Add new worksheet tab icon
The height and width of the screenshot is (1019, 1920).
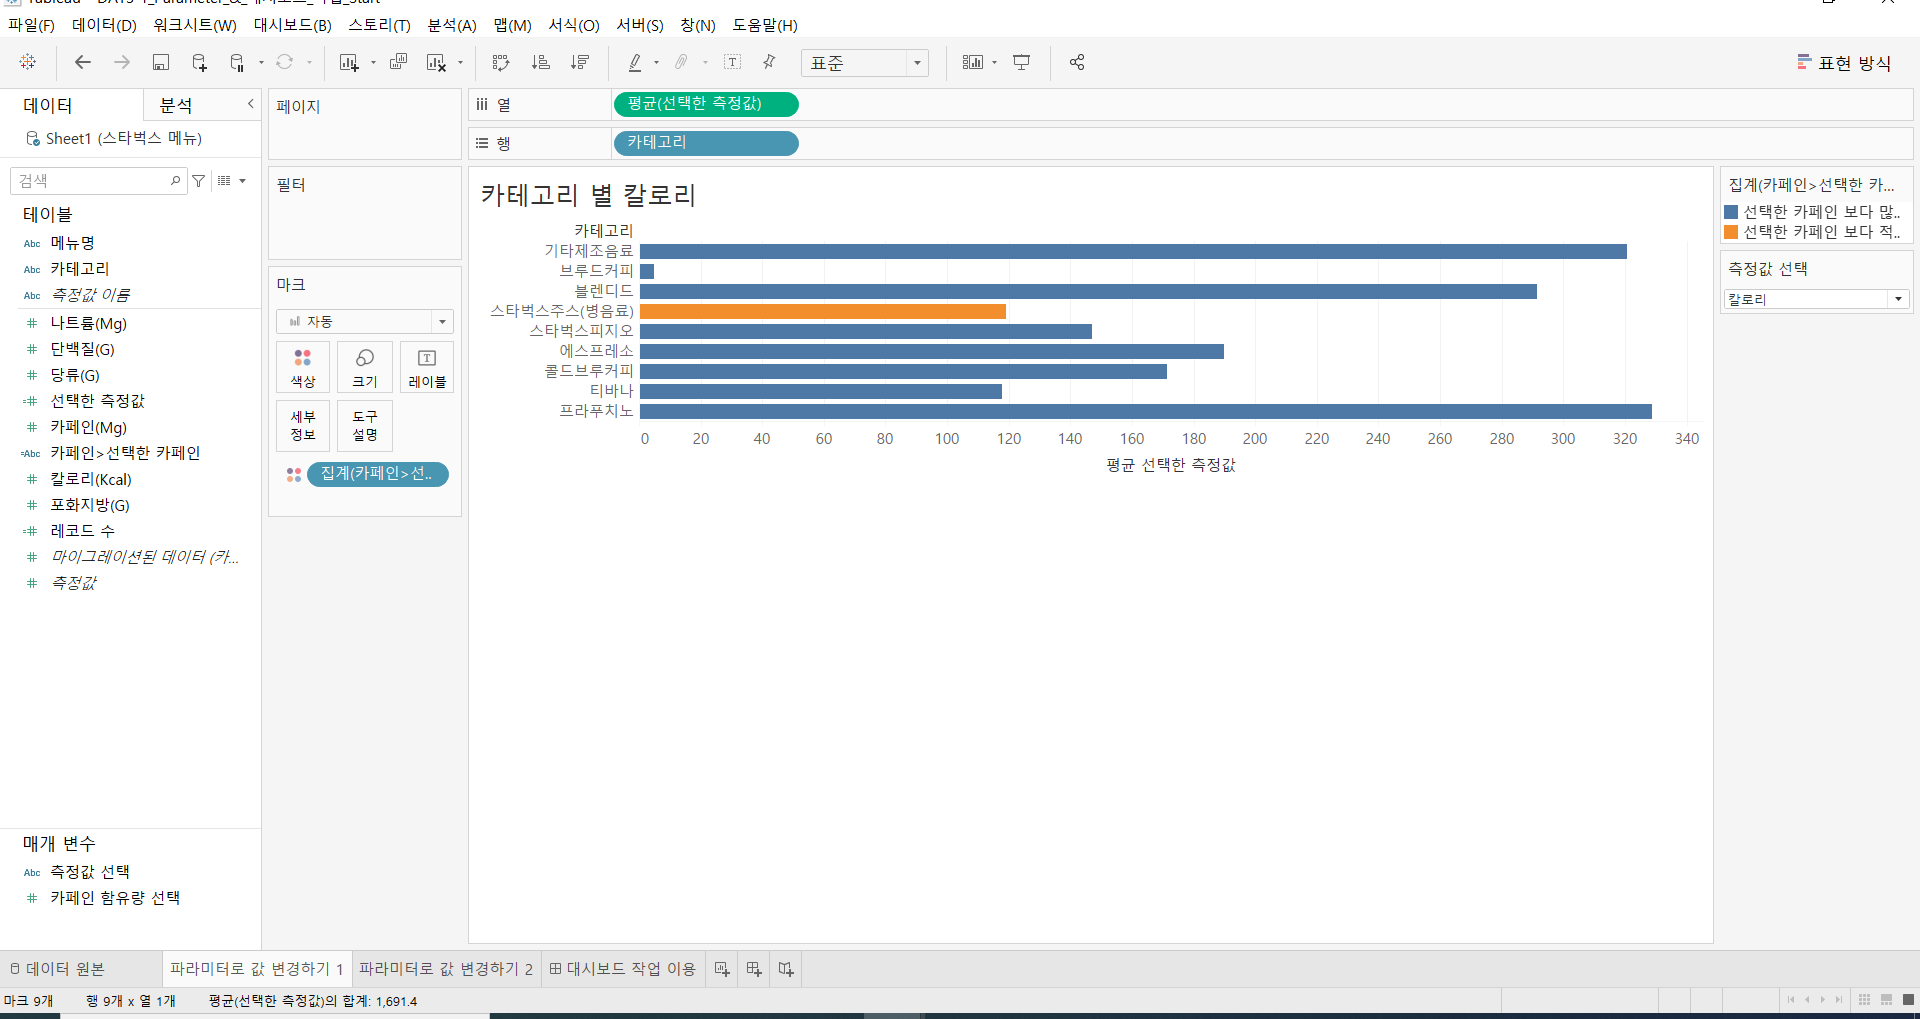coord(722,969)
